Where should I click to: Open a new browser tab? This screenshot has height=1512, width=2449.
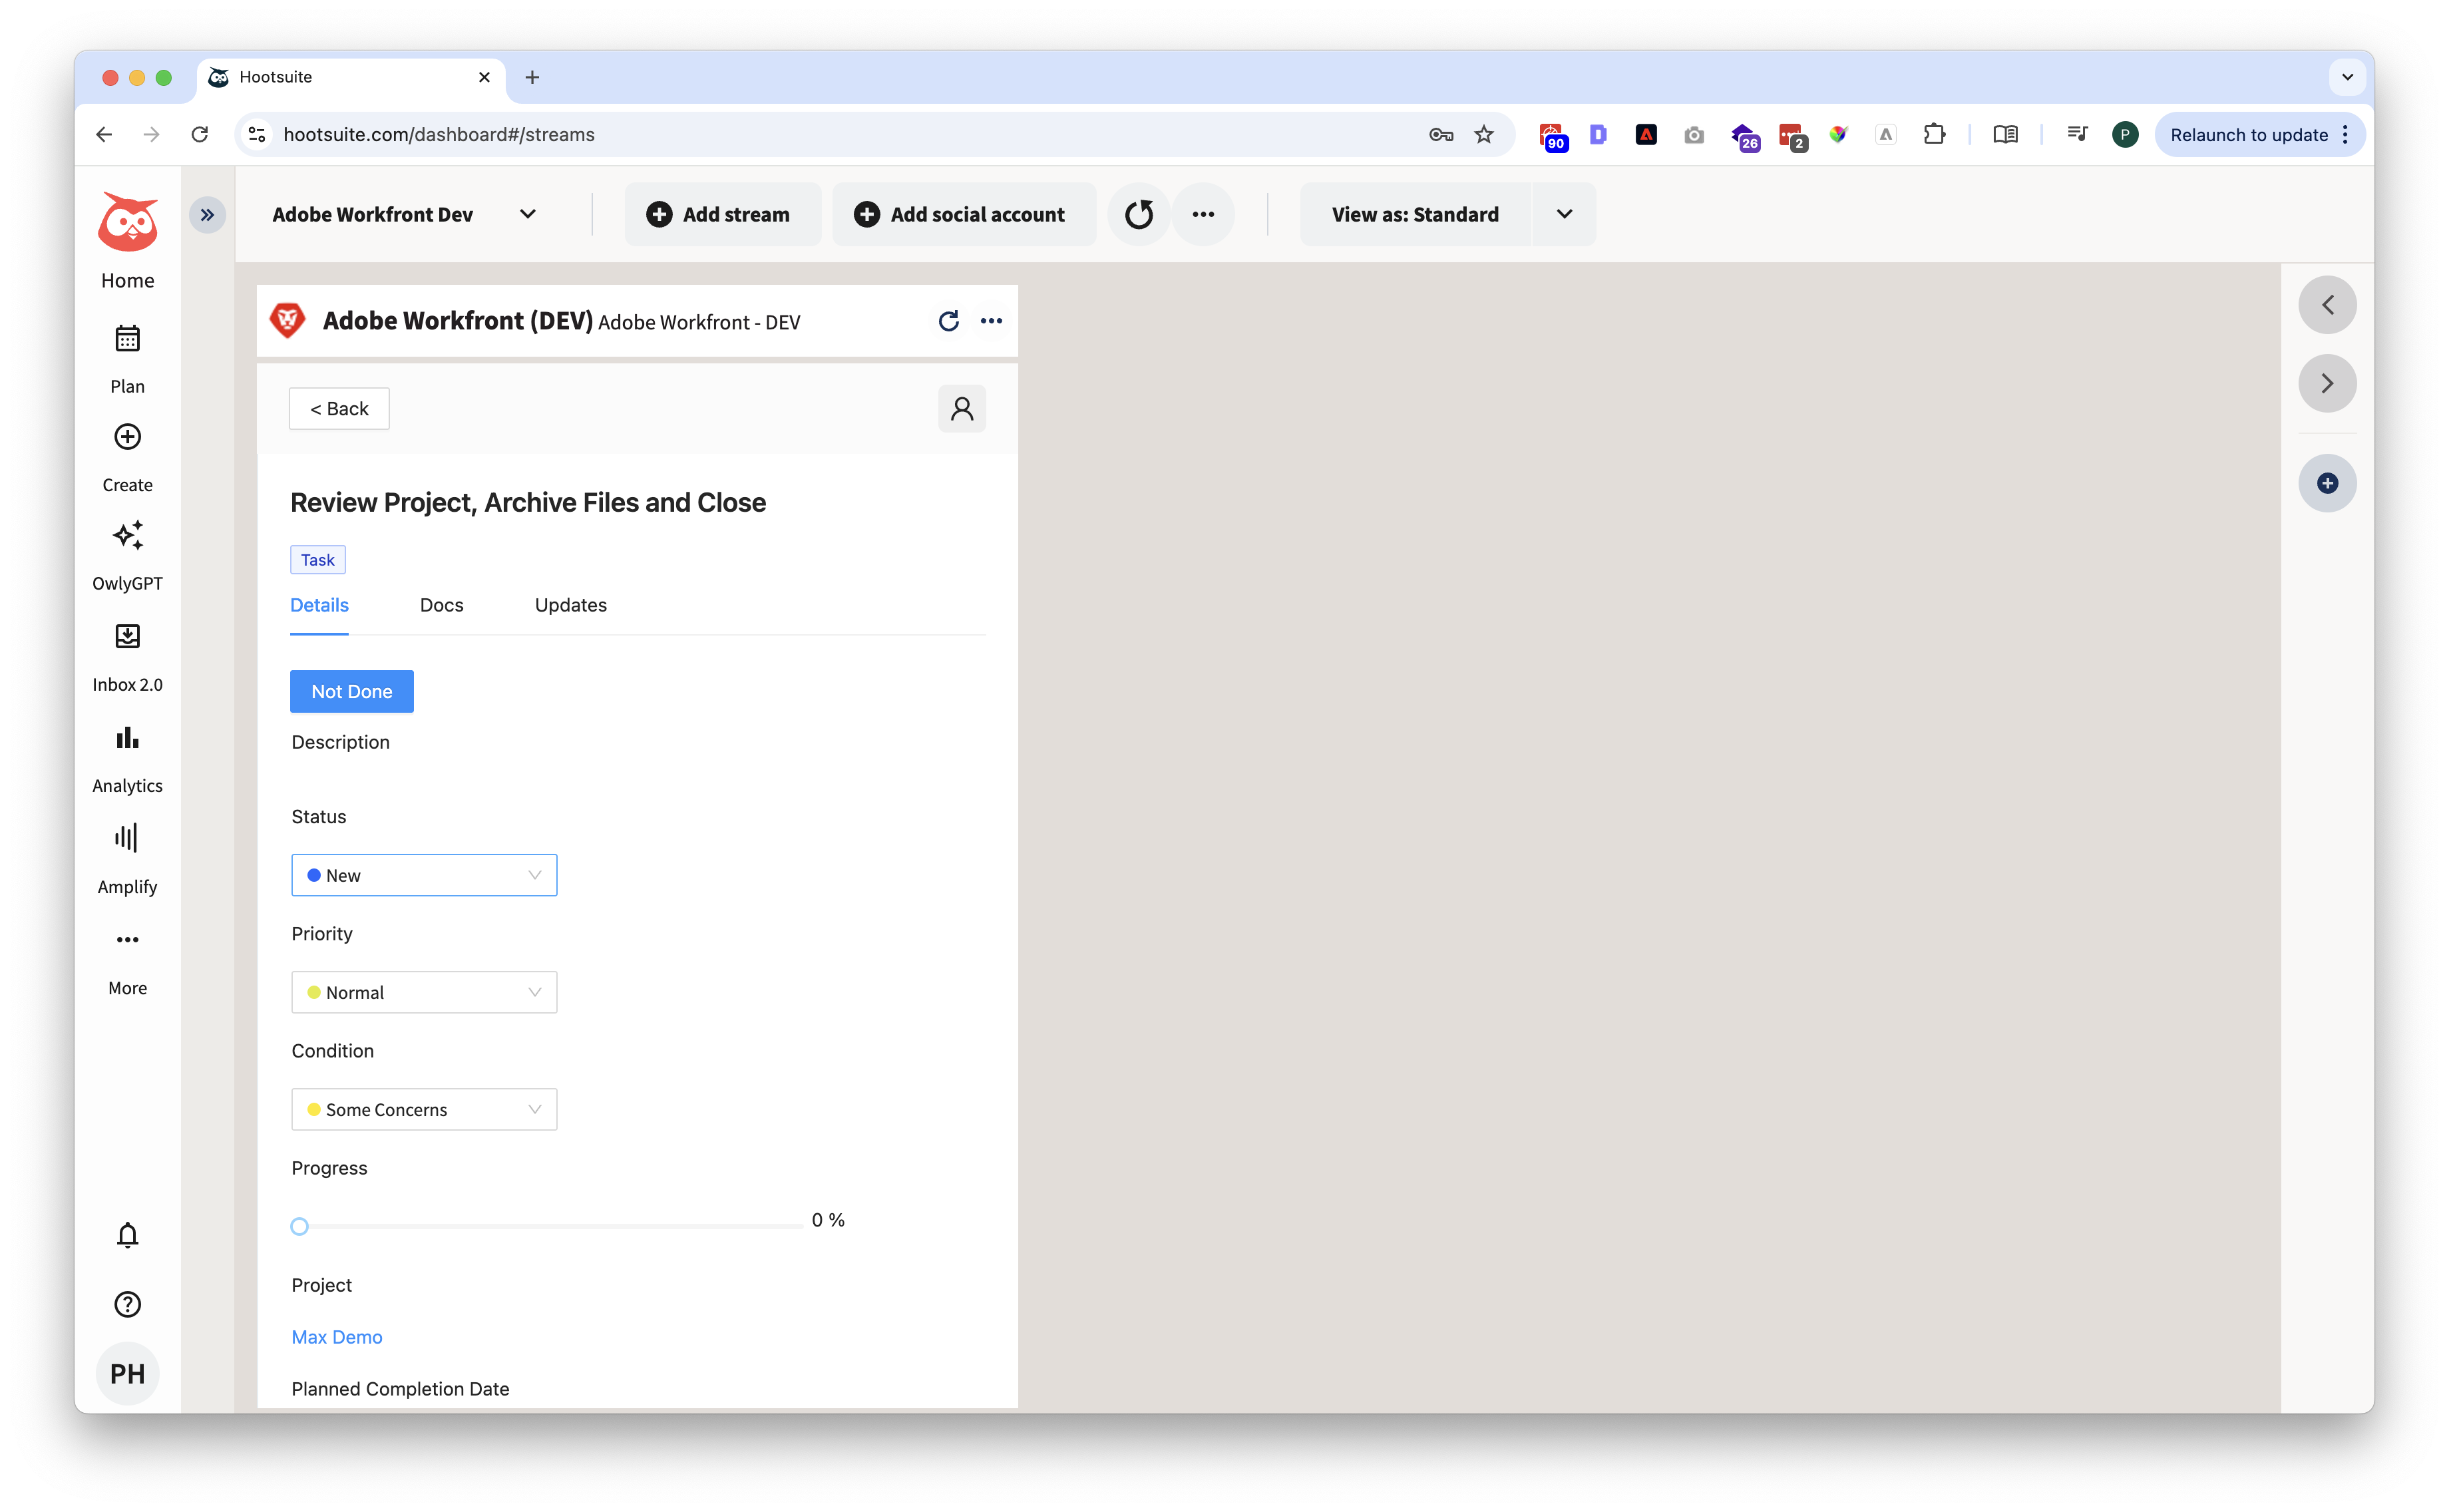[x=532, y=77]
